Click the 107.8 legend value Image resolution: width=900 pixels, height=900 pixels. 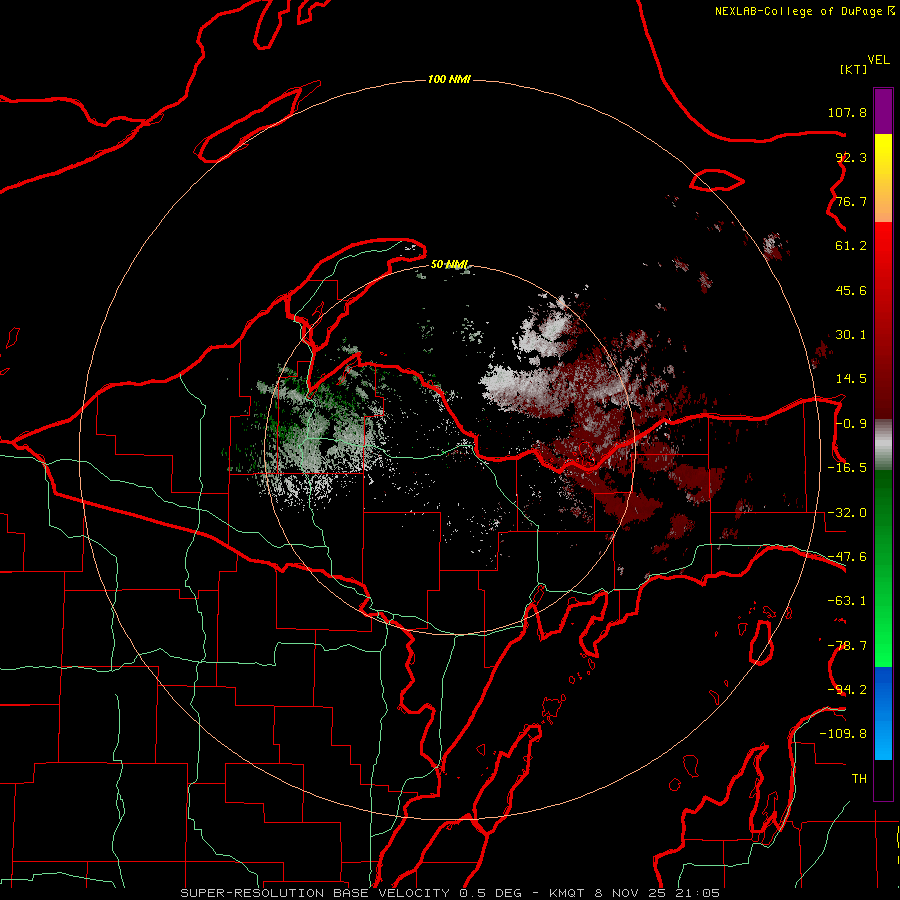point(847,112)
